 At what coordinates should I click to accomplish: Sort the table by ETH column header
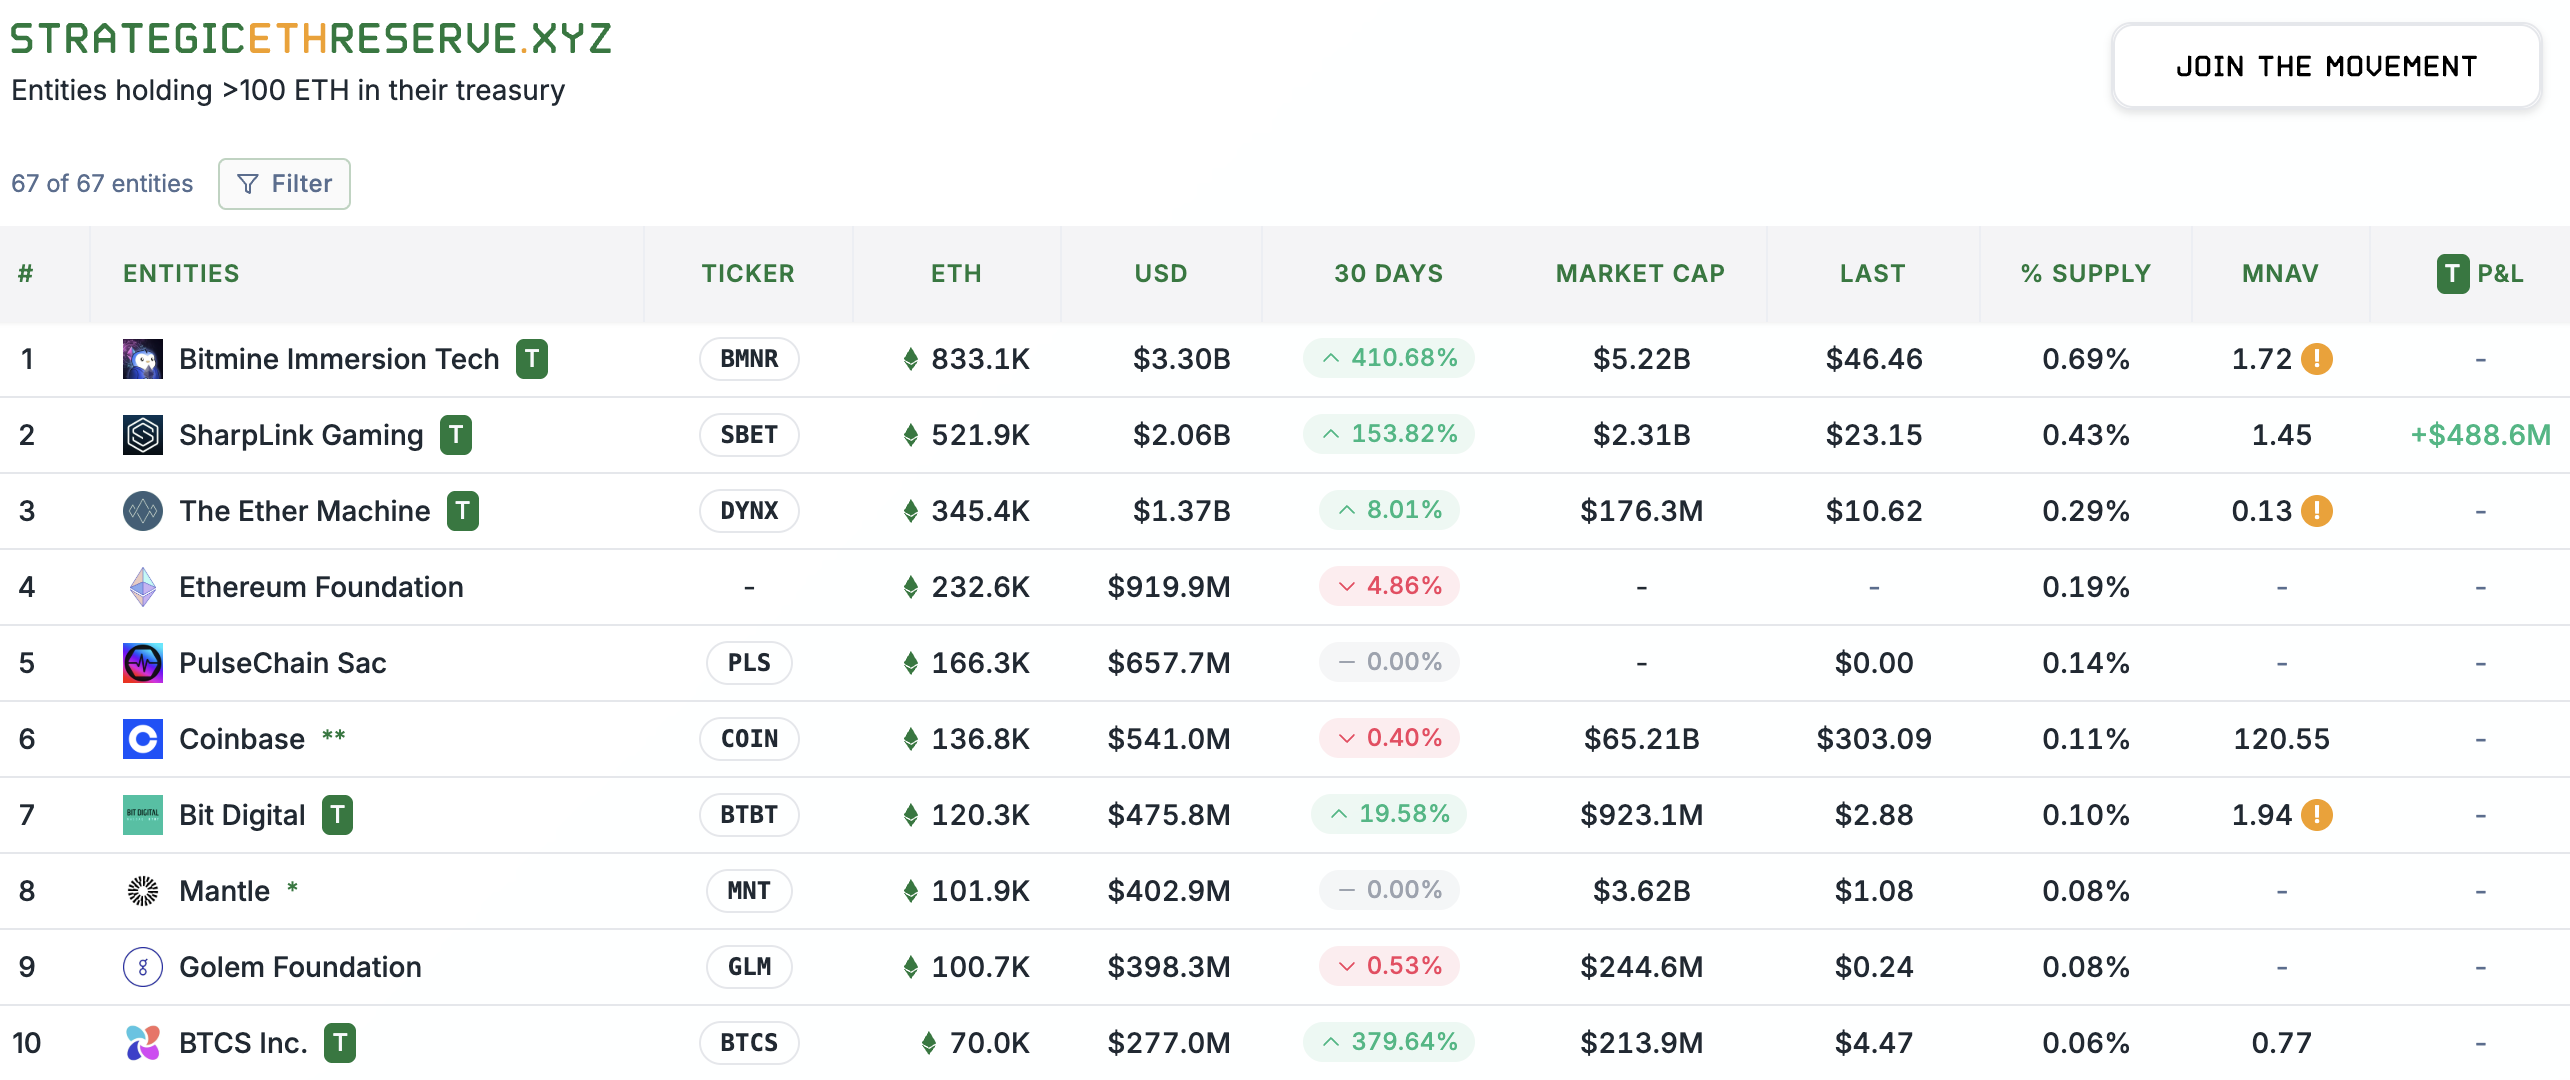click(x=956, y=274)
